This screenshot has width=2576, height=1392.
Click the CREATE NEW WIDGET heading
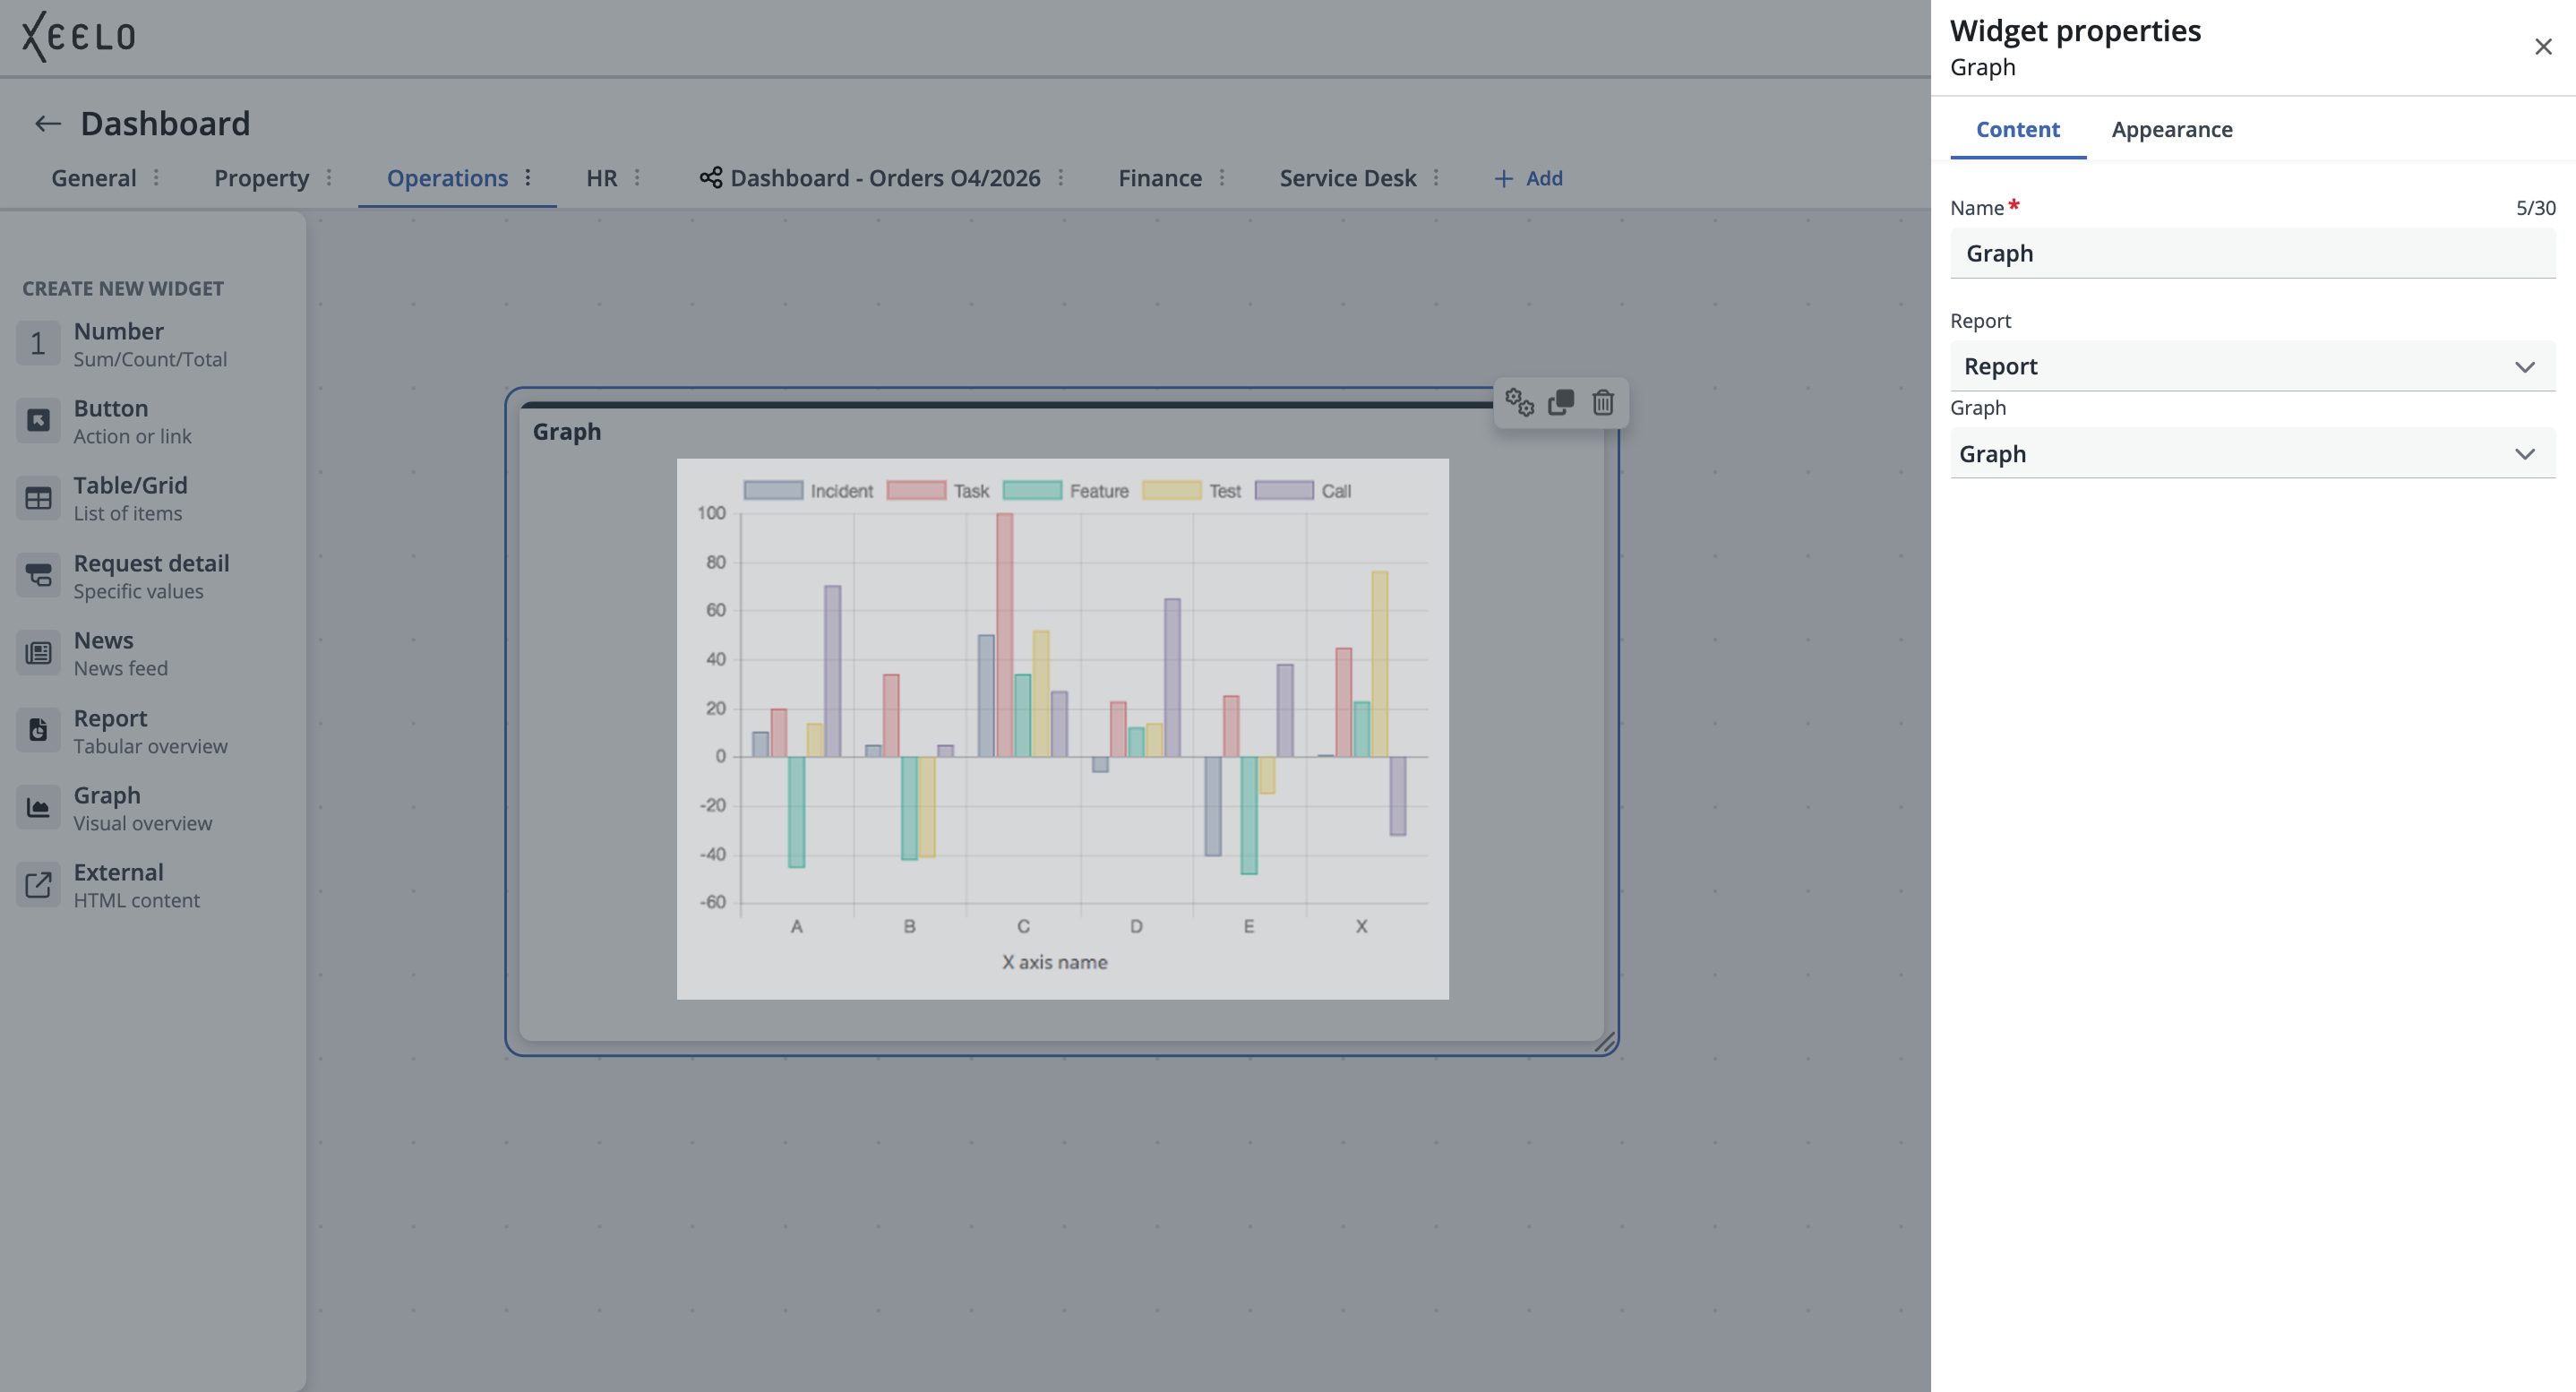tap(123, 288)
